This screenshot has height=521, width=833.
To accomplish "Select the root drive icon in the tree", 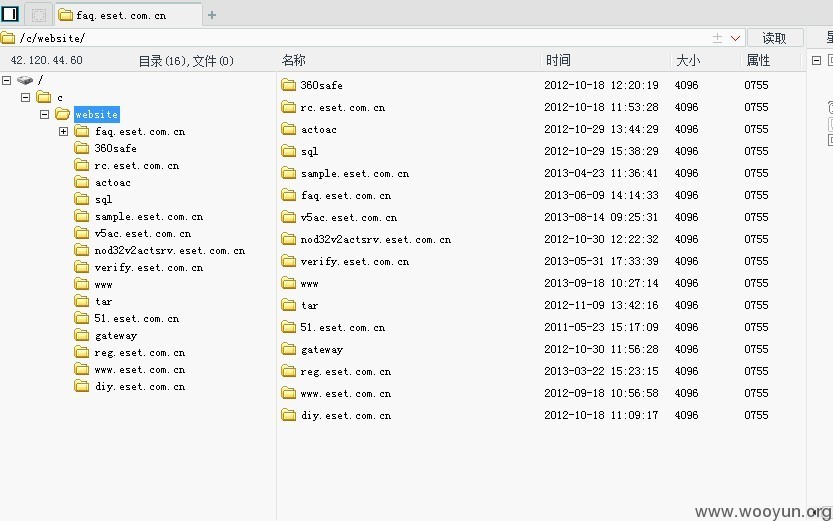I will (25, 80).
